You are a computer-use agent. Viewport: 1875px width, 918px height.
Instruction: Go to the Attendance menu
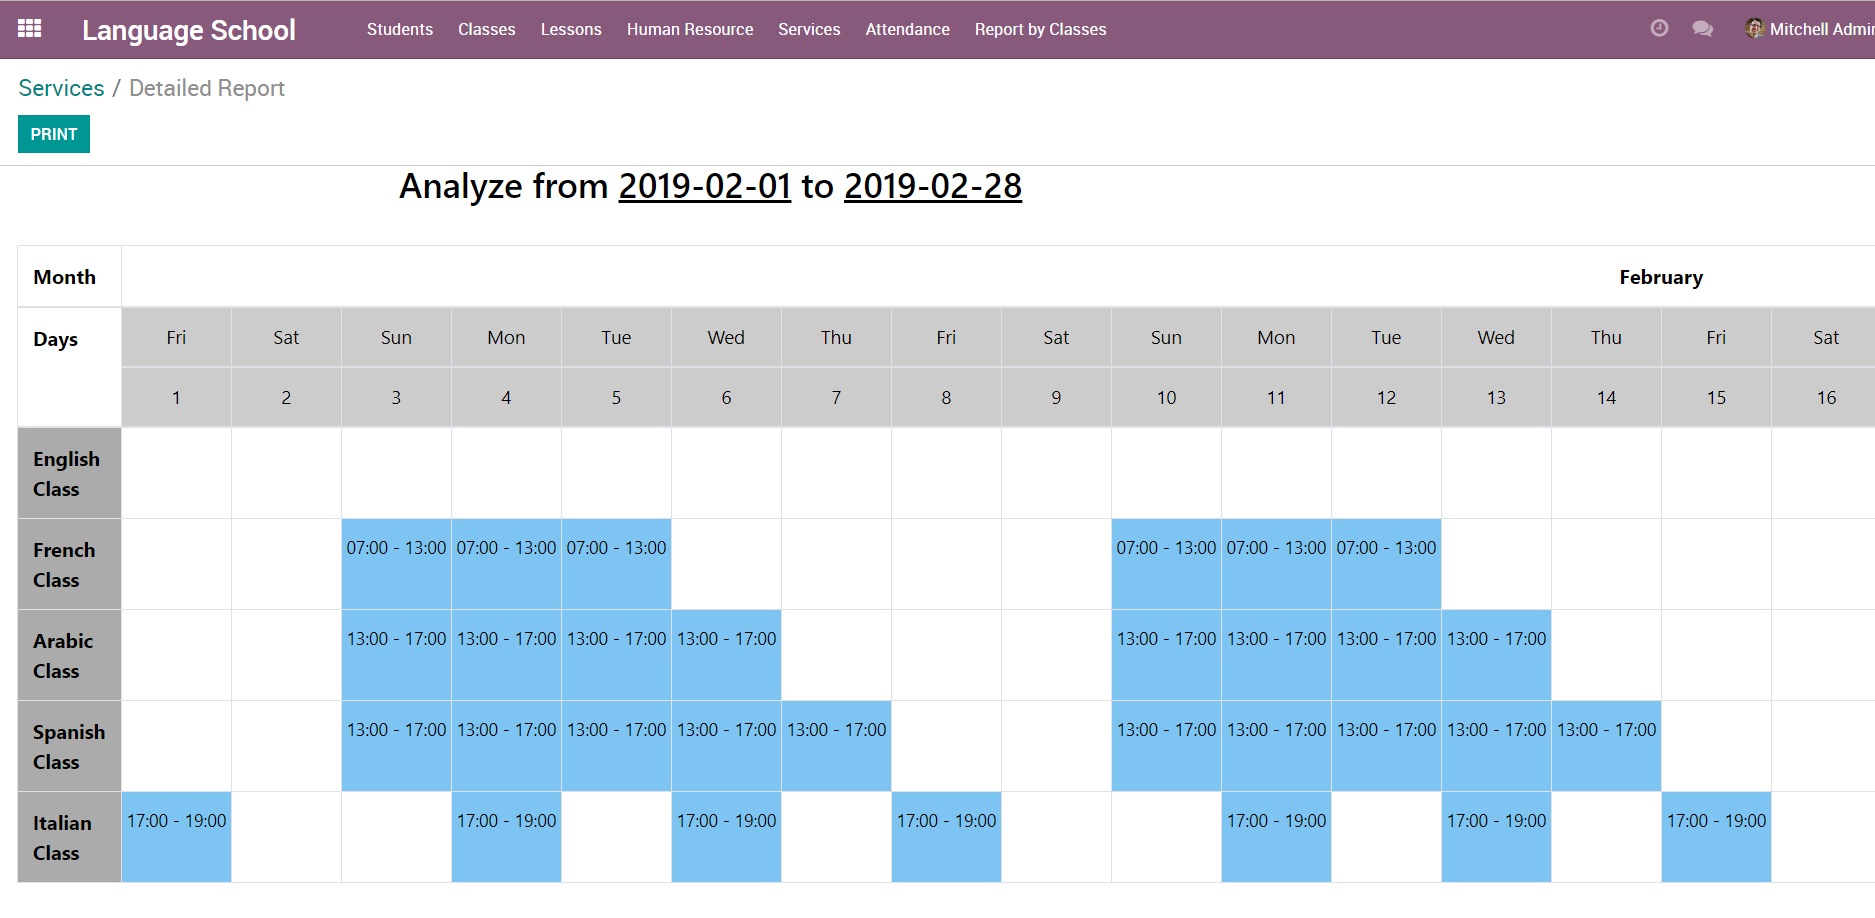coord(907,30)
